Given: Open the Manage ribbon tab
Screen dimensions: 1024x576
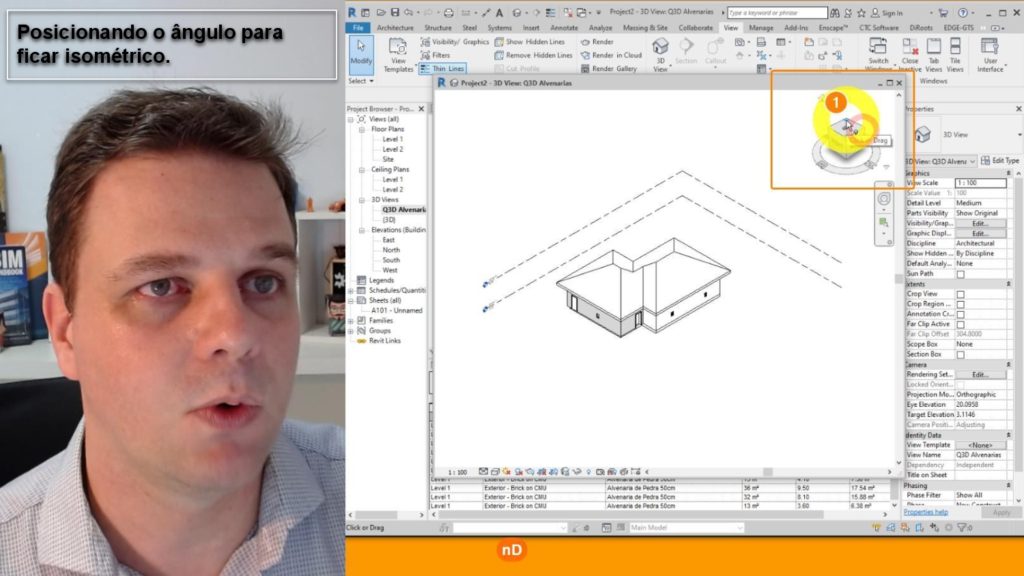Looking at the screenshot, I should pos(761,28).
